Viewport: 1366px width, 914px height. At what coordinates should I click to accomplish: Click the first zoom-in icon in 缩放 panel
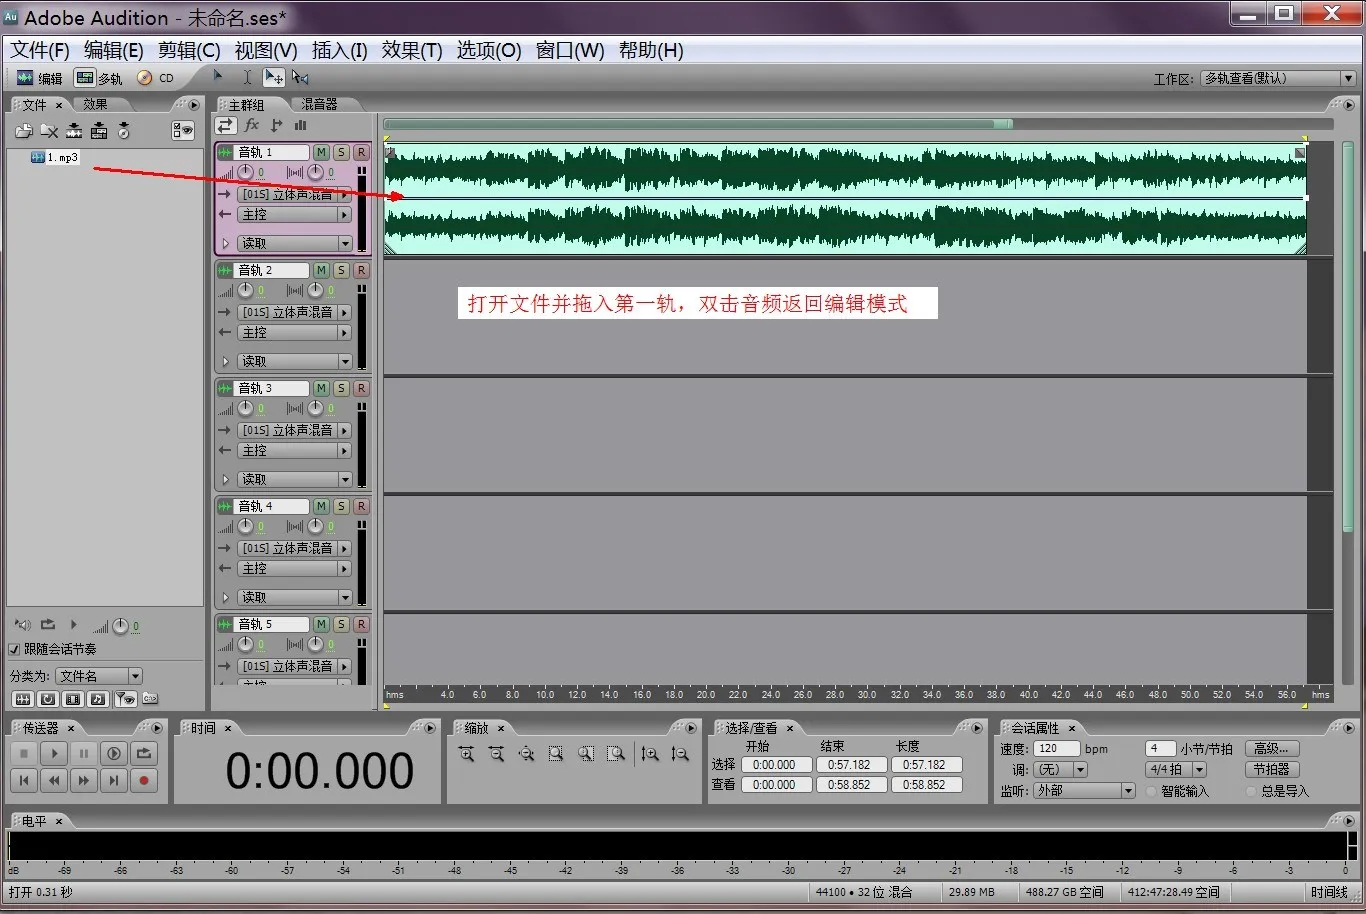pyautogui.click(x=467, y=755)
